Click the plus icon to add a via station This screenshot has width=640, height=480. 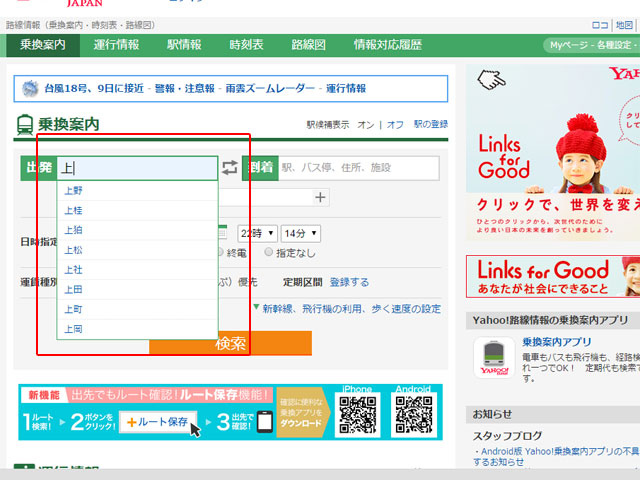[x=320, y=198]
